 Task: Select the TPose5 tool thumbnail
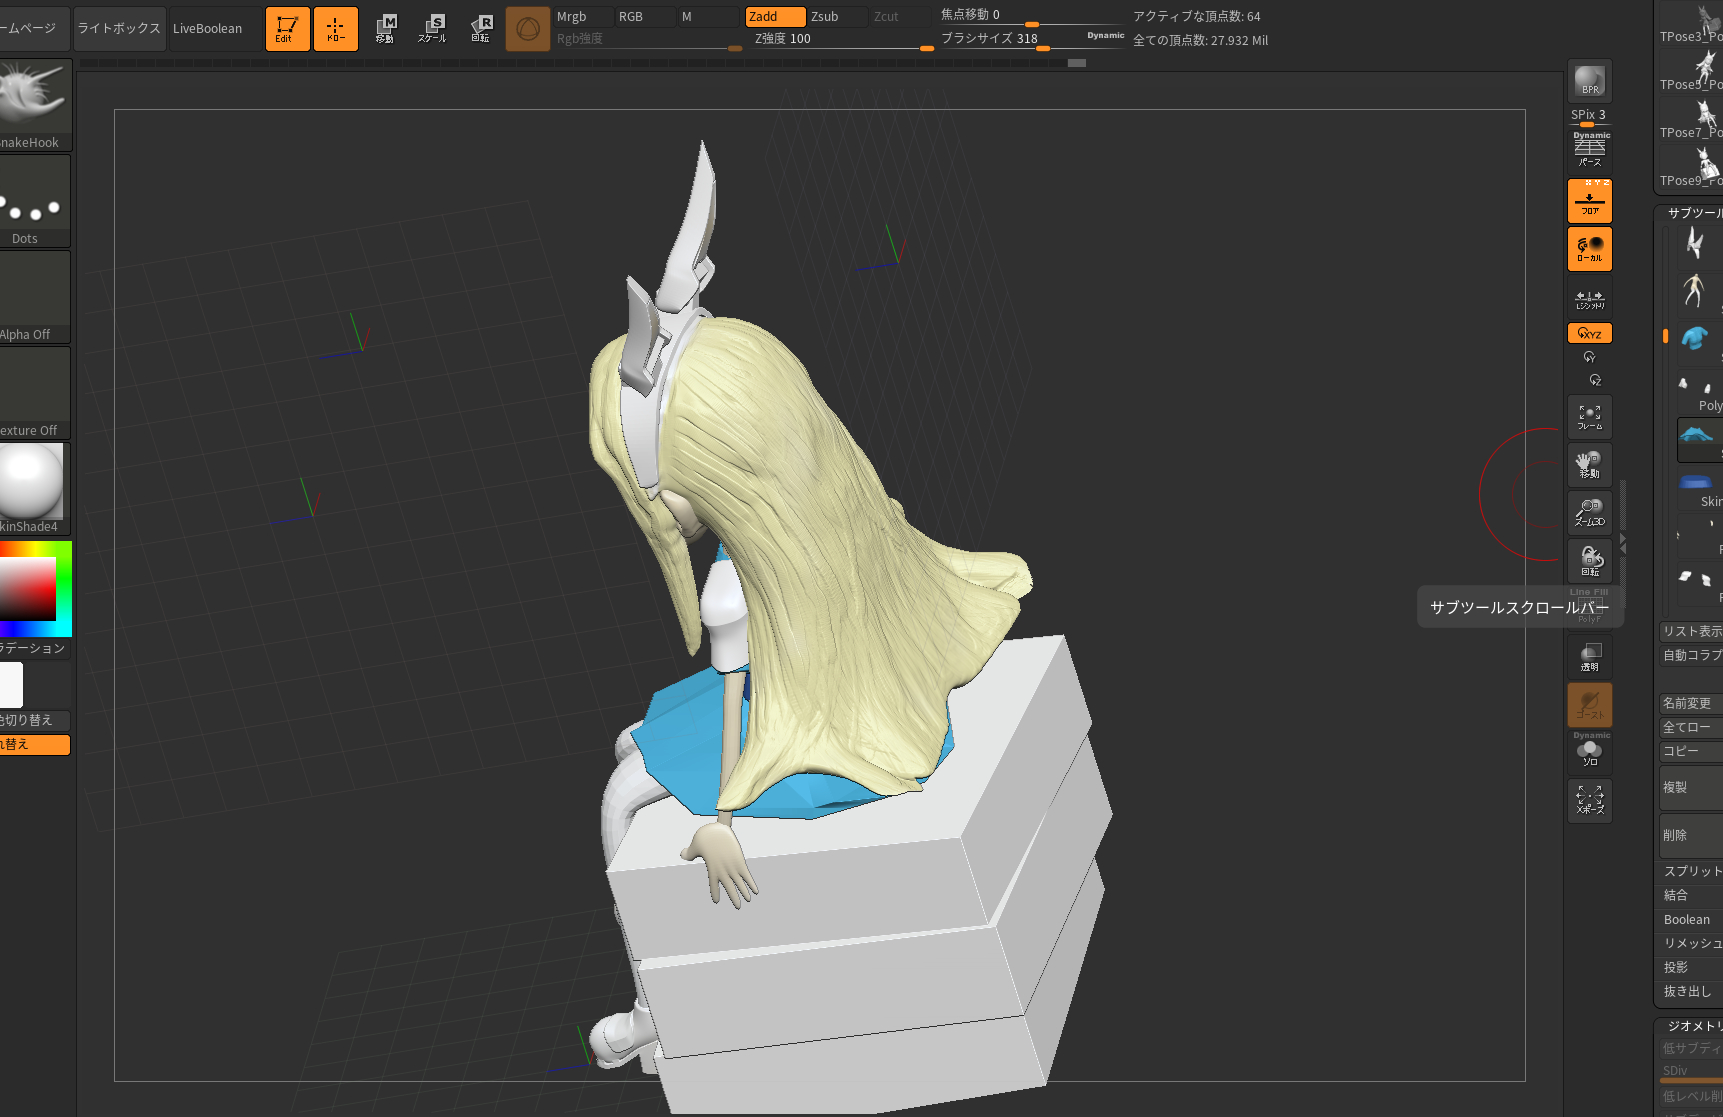(1690, 72)
